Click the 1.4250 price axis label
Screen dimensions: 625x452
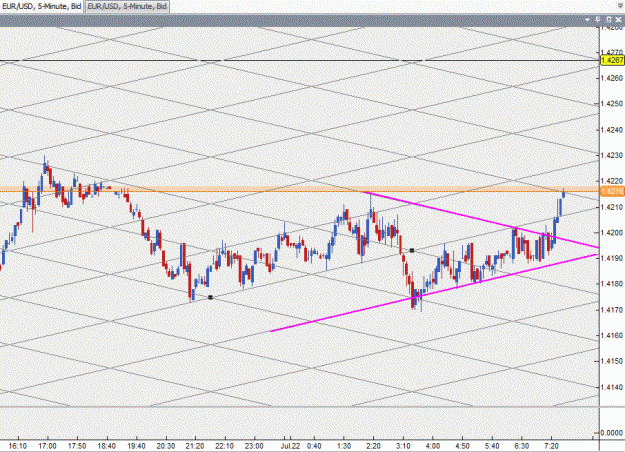tap(612, 104)
